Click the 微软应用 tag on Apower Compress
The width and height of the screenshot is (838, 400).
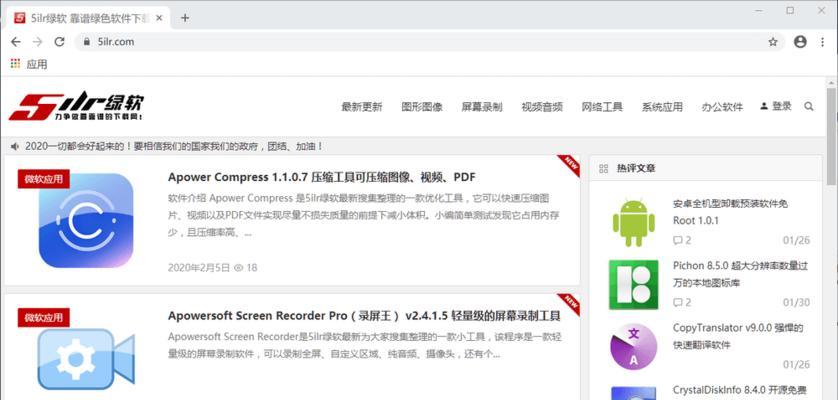tap(44, 179)
